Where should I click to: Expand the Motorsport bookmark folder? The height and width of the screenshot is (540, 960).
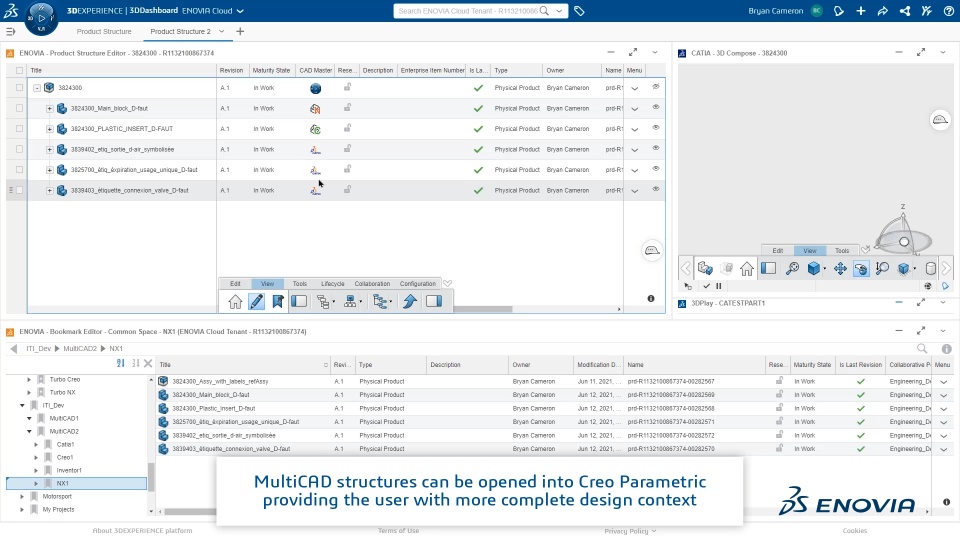[x=23, y=497]
